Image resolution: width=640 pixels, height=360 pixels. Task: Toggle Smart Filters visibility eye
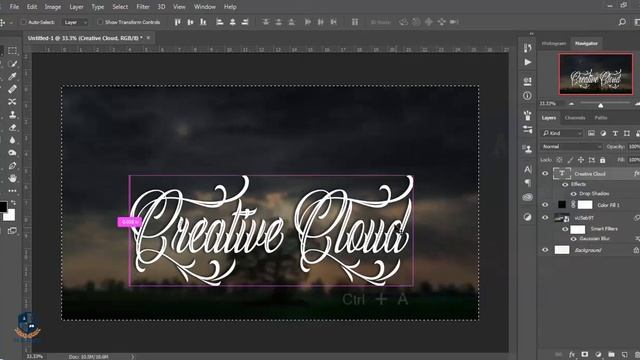pyautogui.click(x=565, y=229)
